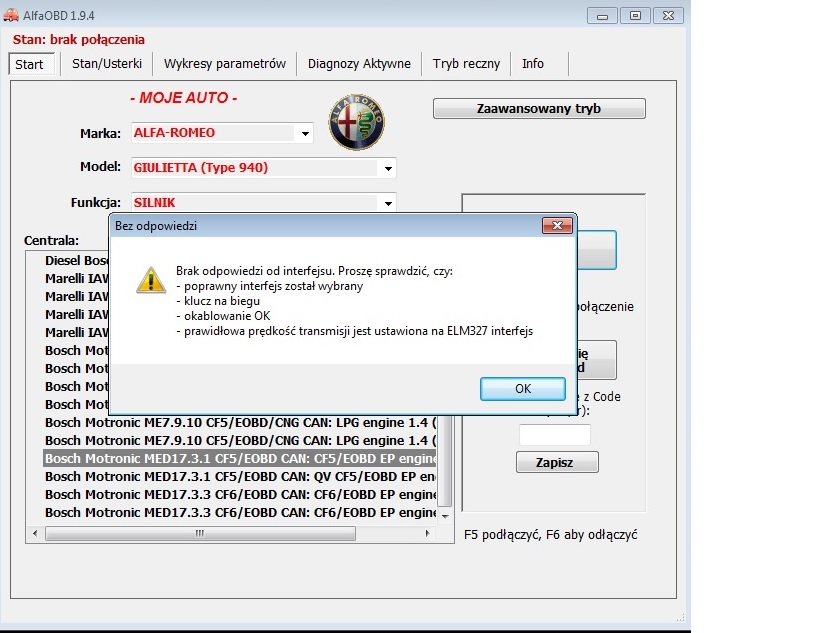Viewport: 828px width, 633px height.
Task: Select Bosch Motronic MED17.3.1 QV CF5/EOBD row
Action: (241, 477)
